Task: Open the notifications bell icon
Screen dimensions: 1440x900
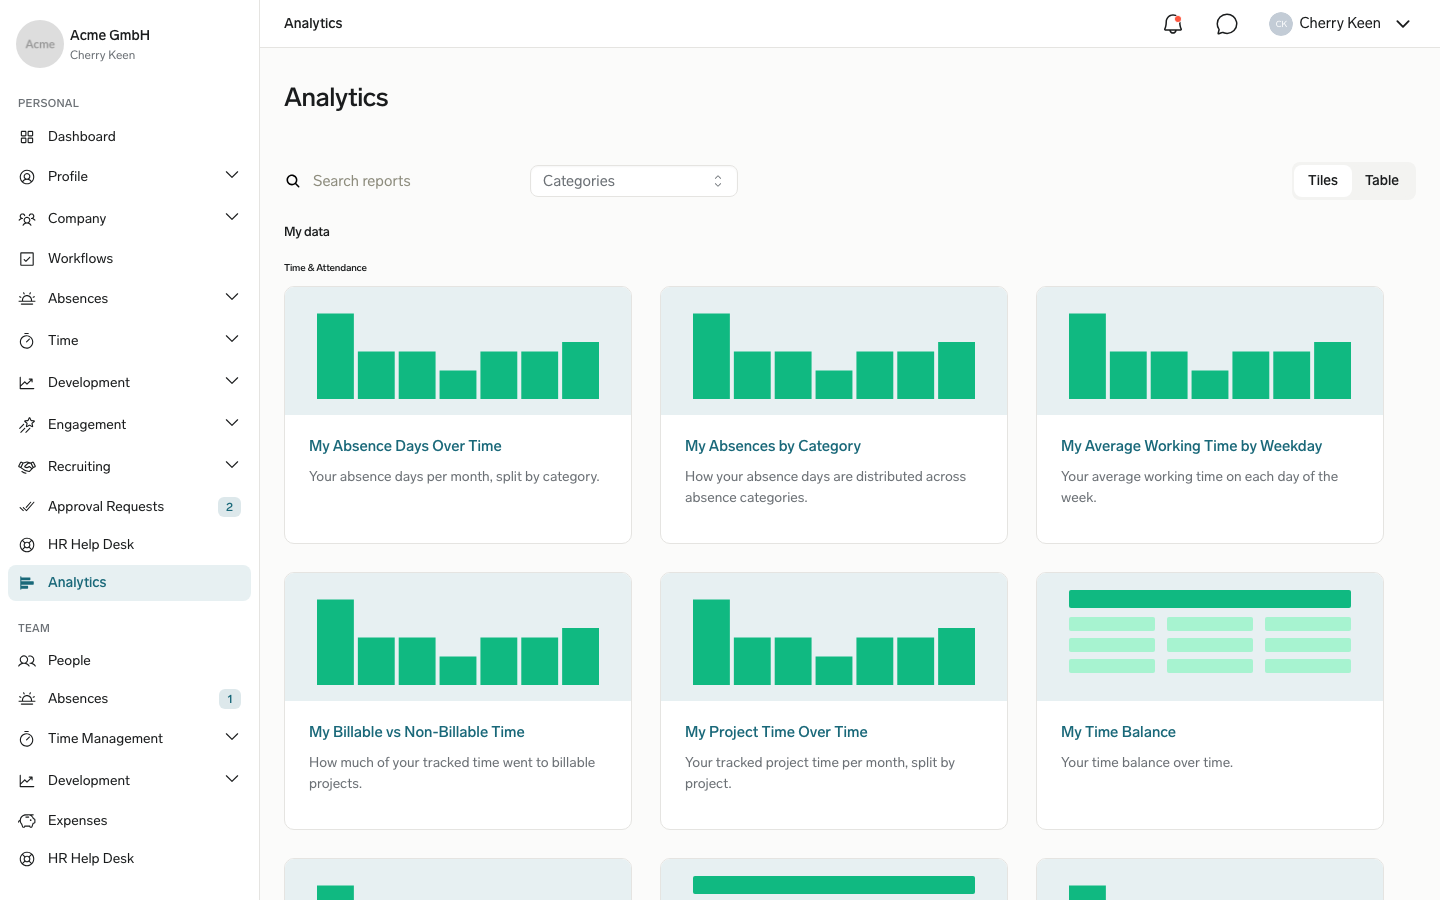Action: tap(1173, 24)
